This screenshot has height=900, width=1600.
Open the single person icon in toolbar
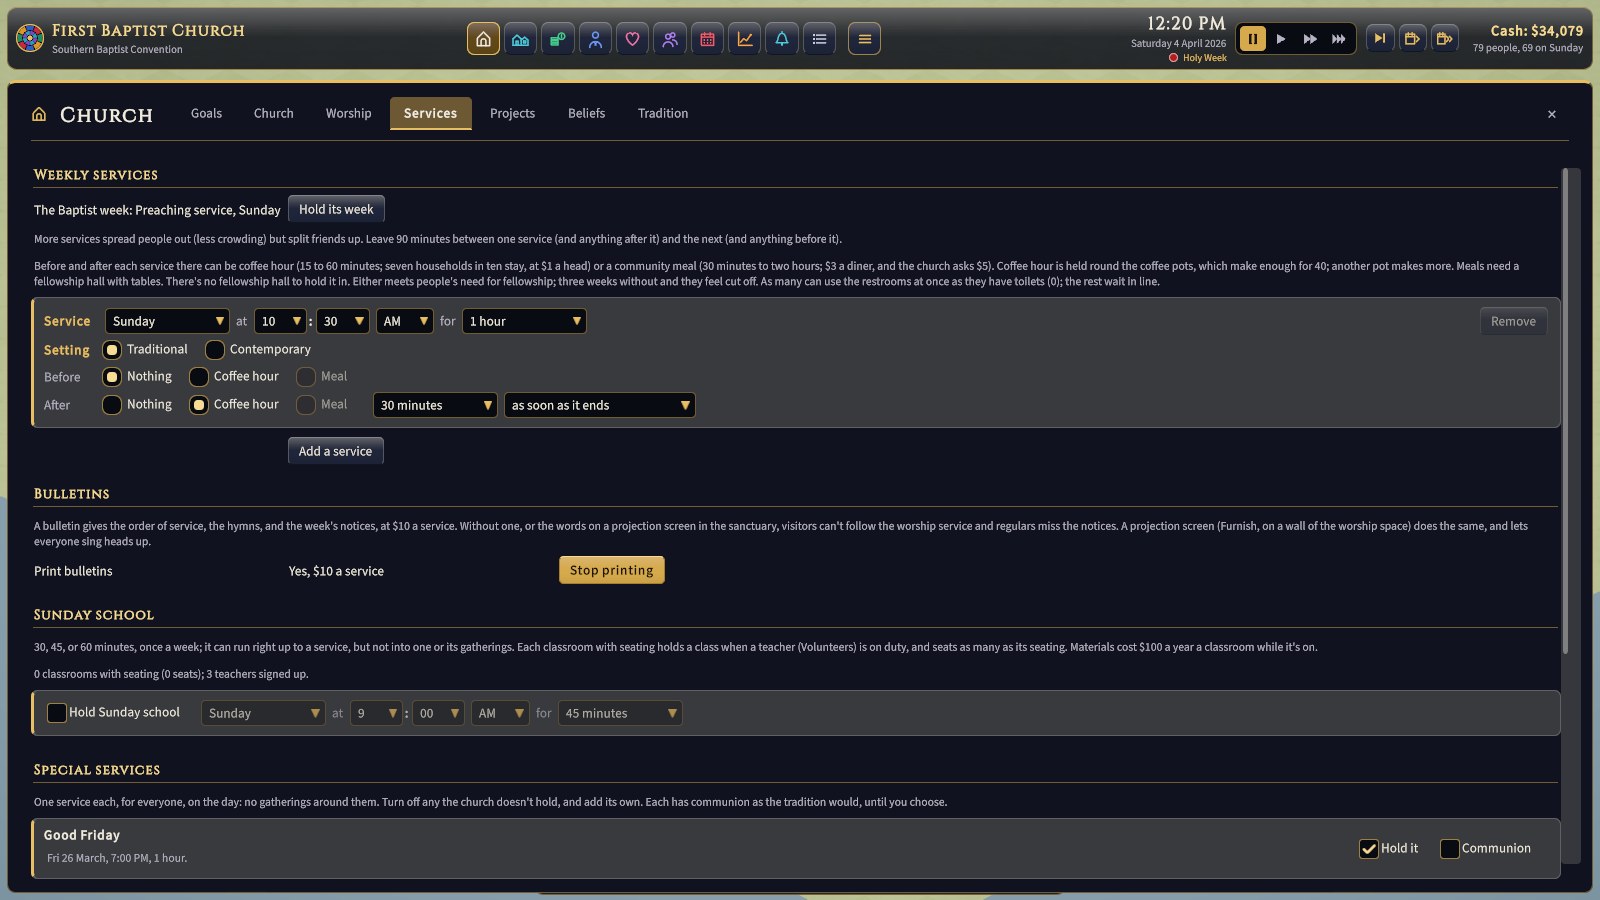tap(595, 39)
